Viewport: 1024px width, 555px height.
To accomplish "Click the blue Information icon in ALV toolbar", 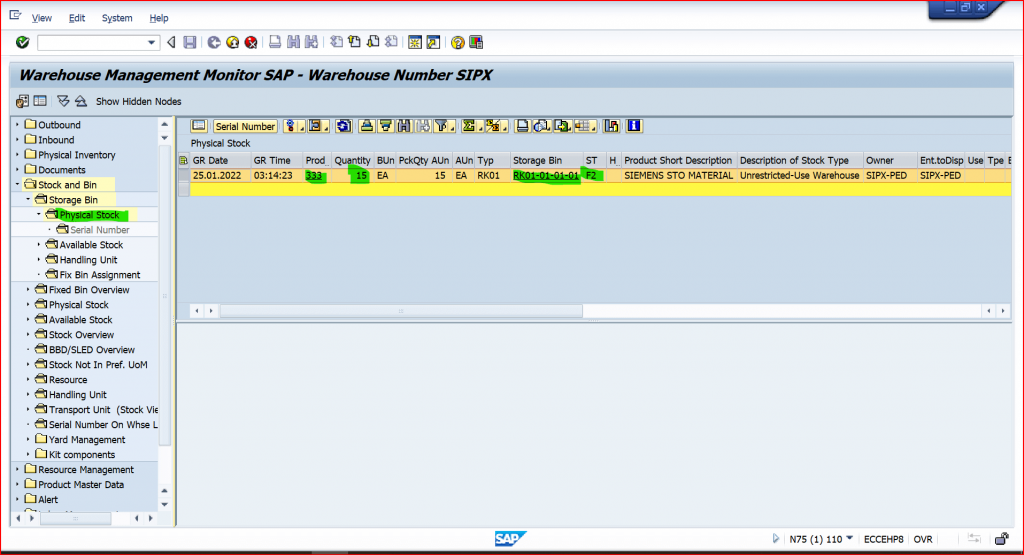I will pos(634,126).
